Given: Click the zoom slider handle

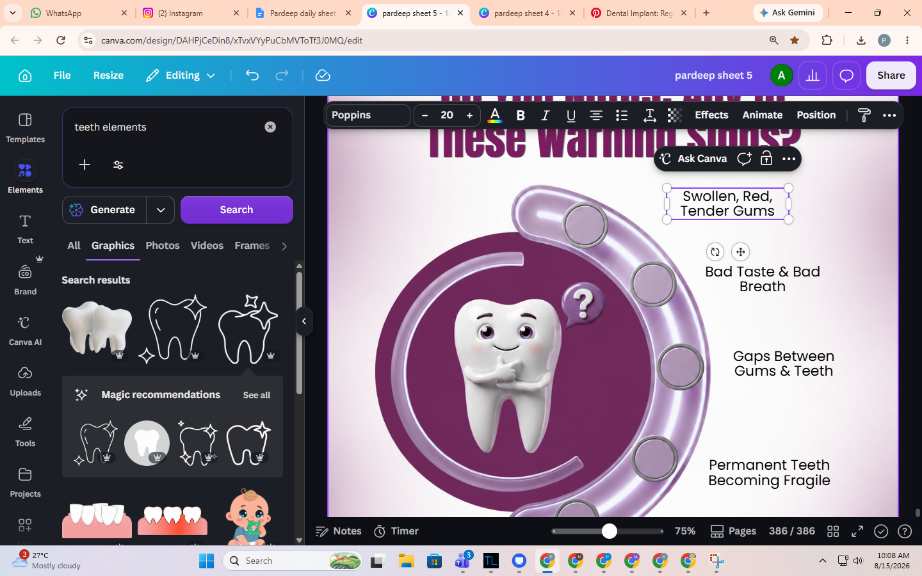Looking at the screenshot, I should [x=609, y=531].
